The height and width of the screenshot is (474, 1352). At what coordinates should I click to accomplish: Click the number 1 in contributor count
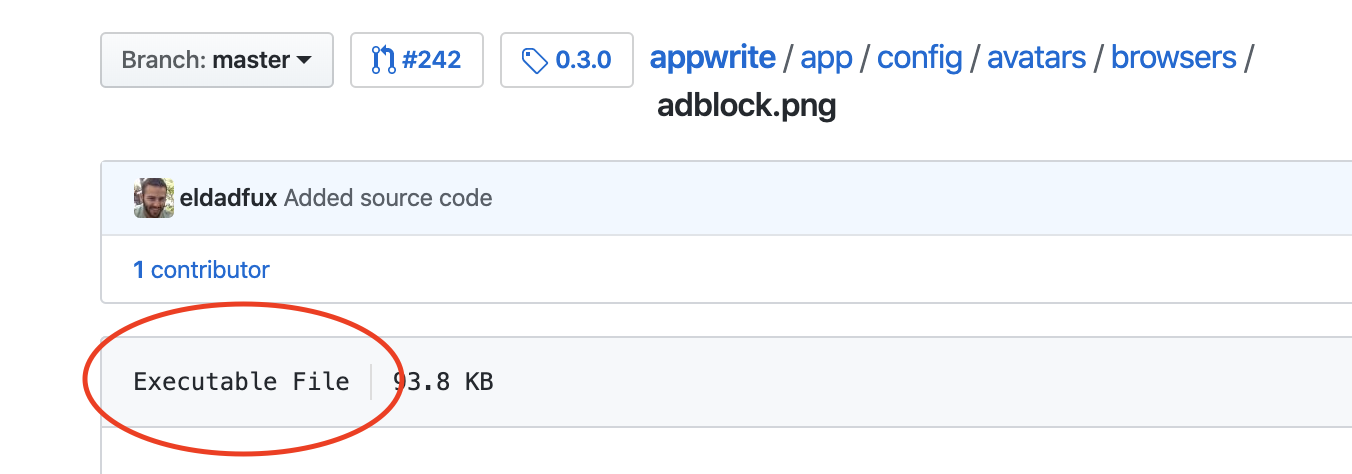click(139, 270)
